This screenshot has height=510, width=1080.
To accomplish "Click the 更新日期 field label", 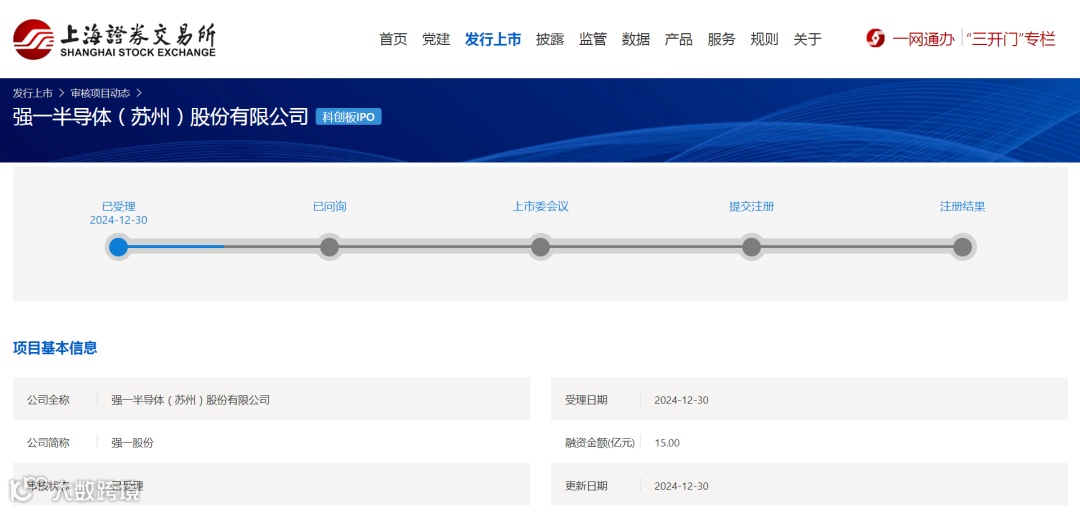I will (586, 486).
